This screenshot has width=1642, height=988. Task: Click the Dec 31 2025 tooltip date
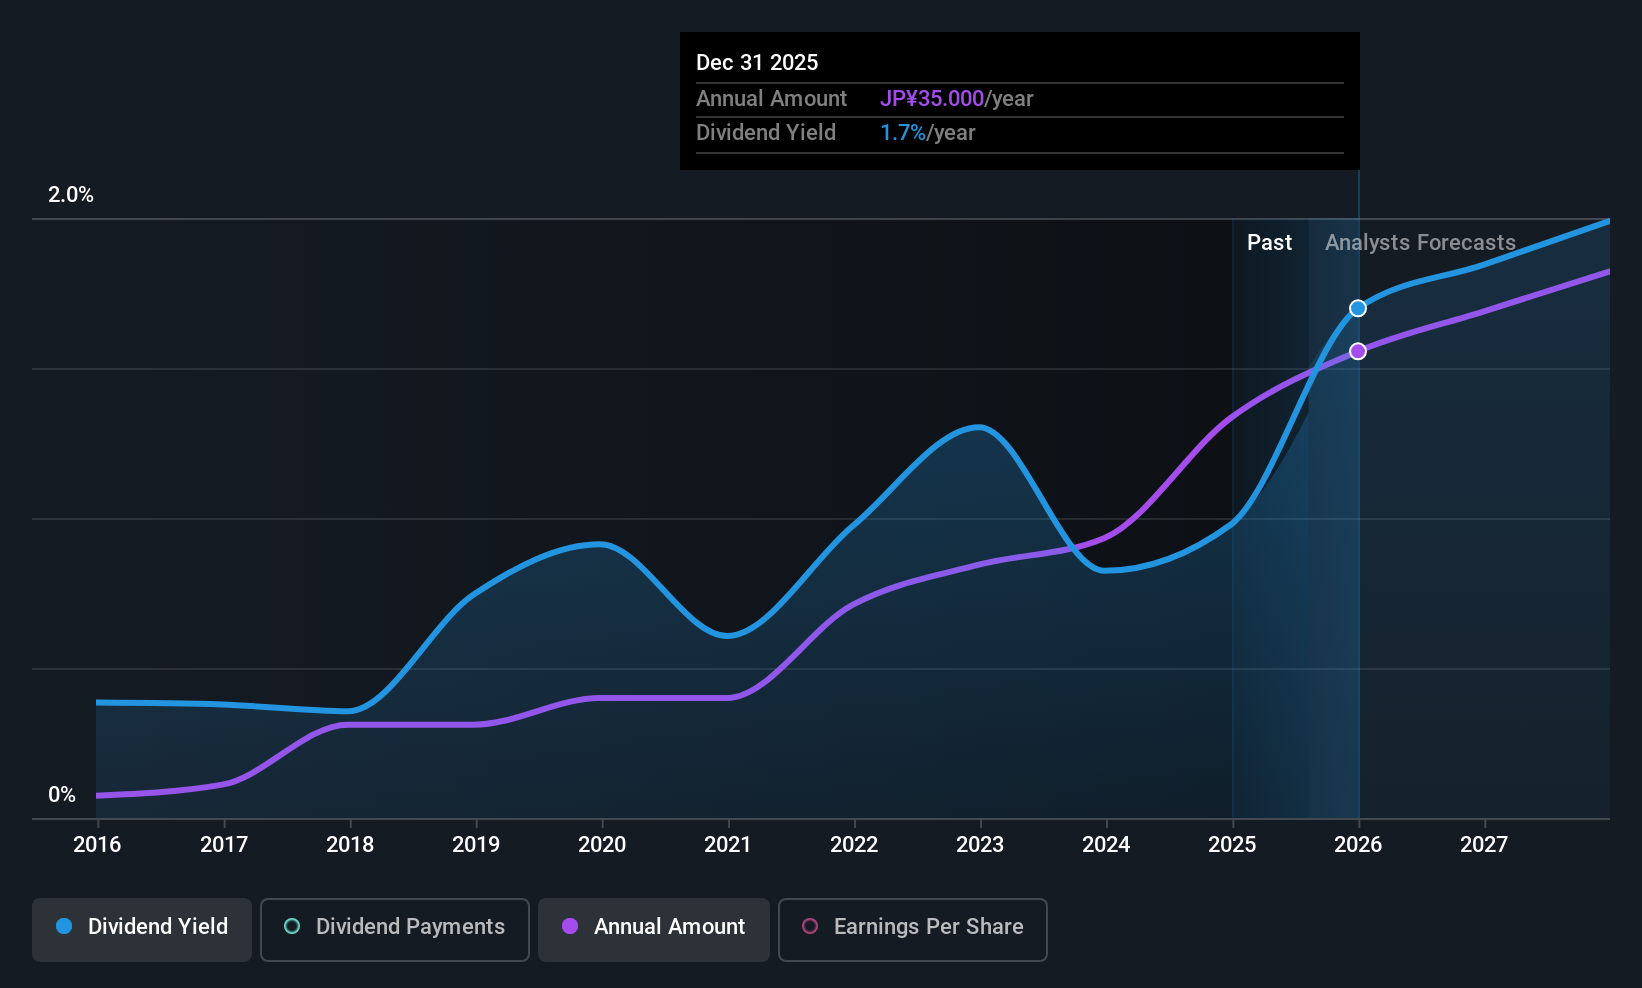click(757, 63)
